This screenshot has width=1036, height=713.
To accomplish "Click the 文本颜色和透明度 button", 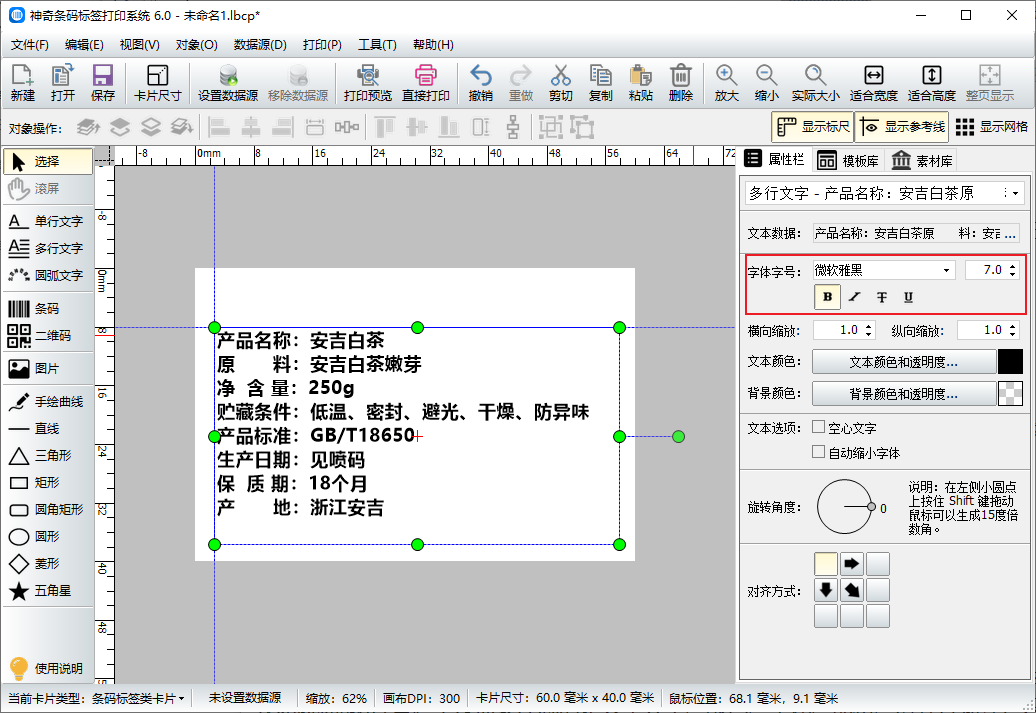I will point(903,362).
